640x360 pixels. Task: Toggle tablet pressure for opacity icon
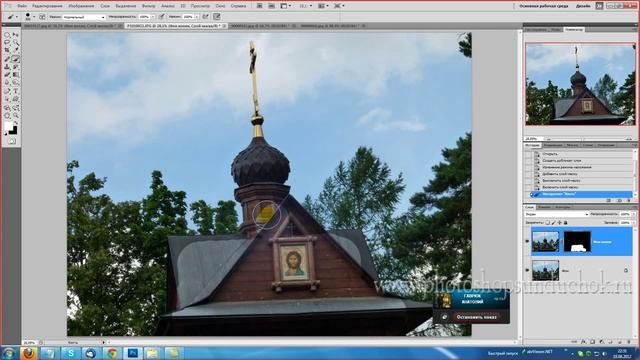[161, 17]
